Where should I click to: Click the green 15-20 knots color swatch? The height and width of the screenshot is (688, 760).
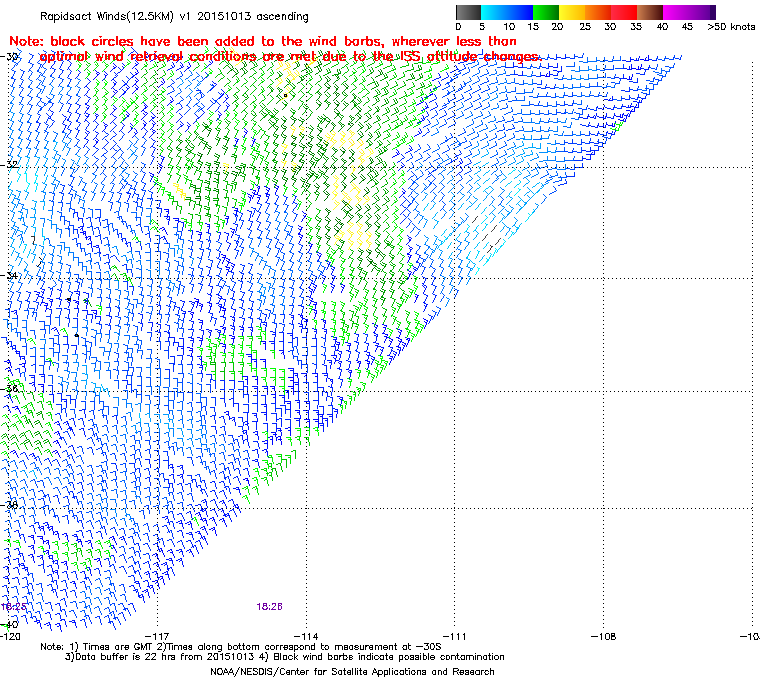pos(546,12)
